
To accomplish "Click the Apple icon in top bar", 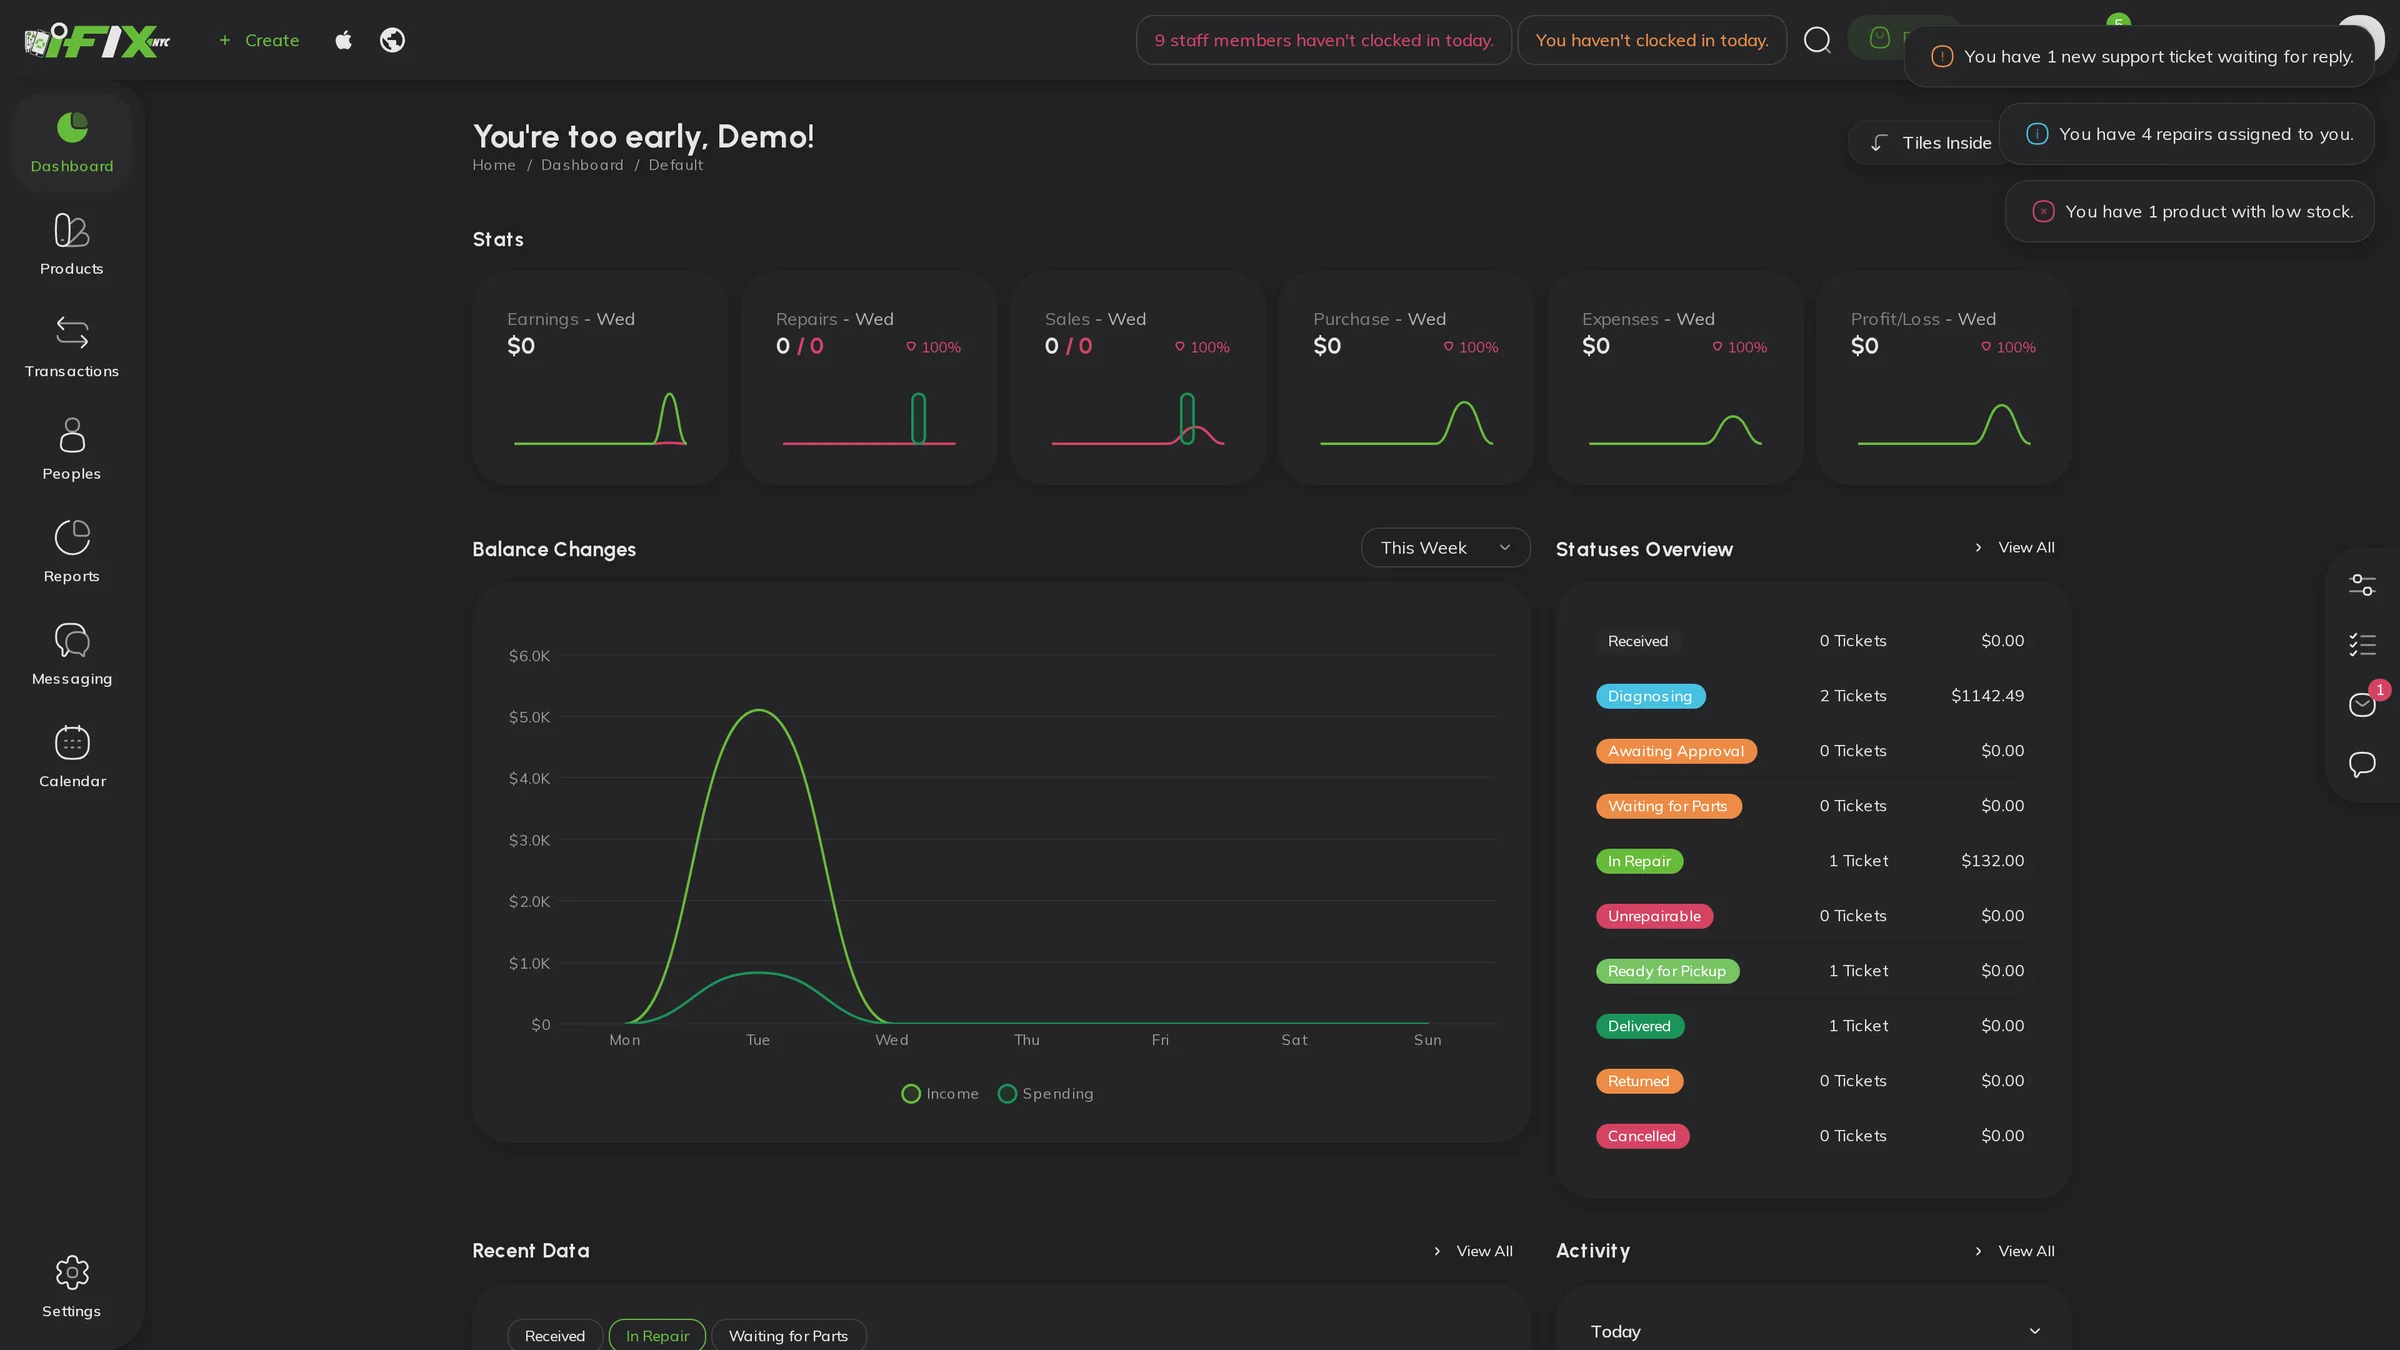I will click(x=343, y=40).
